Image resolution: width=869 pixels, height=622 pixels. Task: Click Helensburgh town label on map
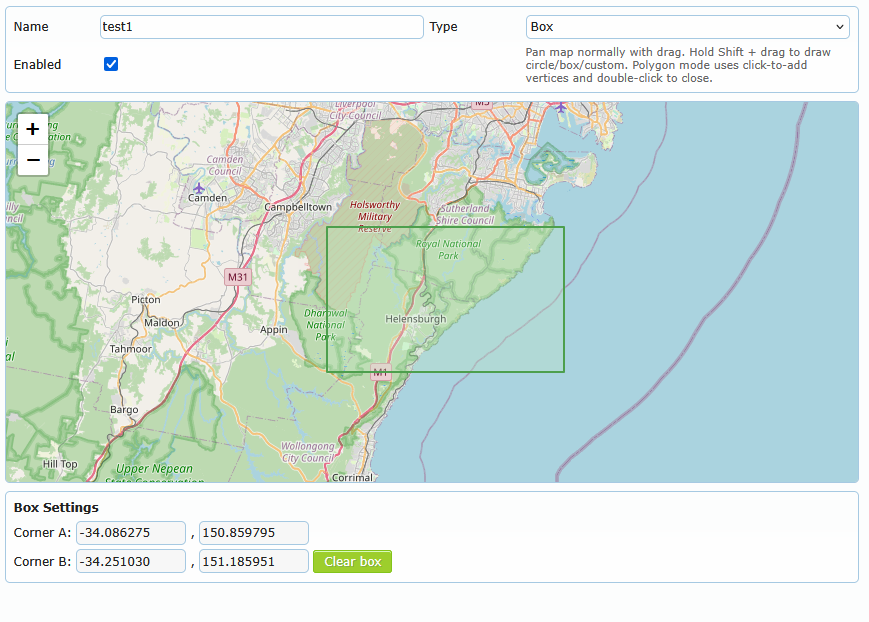coord(416,319)
